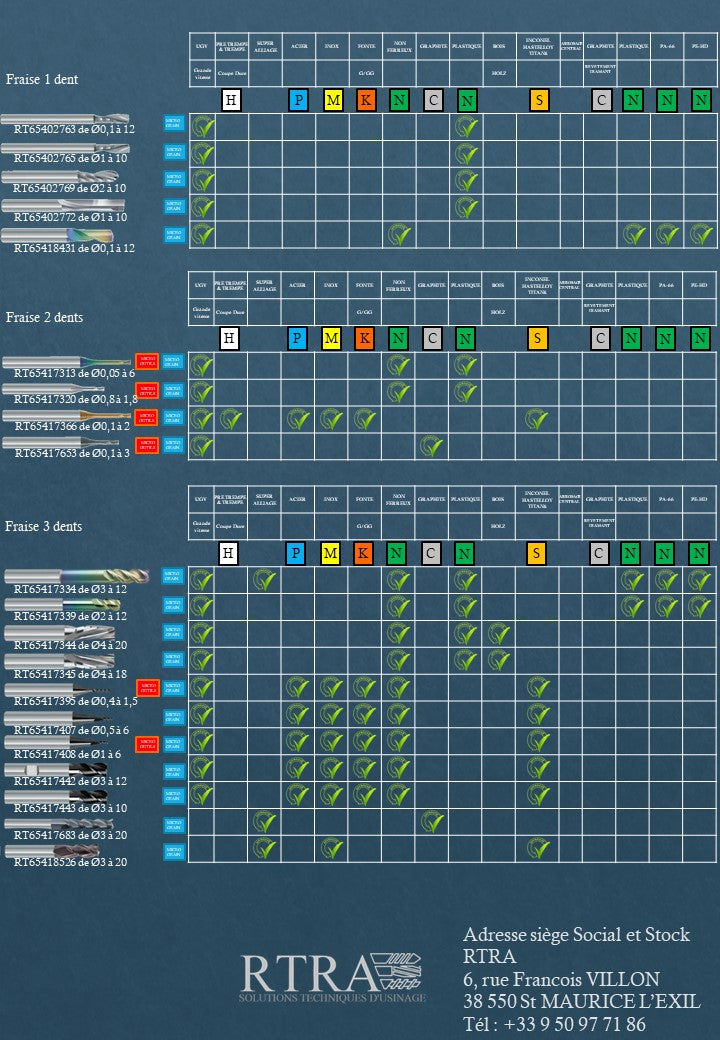Click the RT65417366 gold-tipped mill image
Image resolution: width=720 pixels, height=1040 pixels.
(66, 416)
